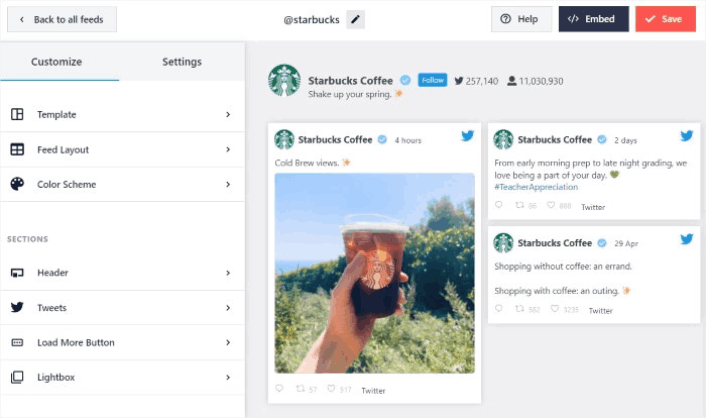Viewport: 706px width, 418px height.
Task: Click the Load More Button icon
Action: tap(17, 342)
